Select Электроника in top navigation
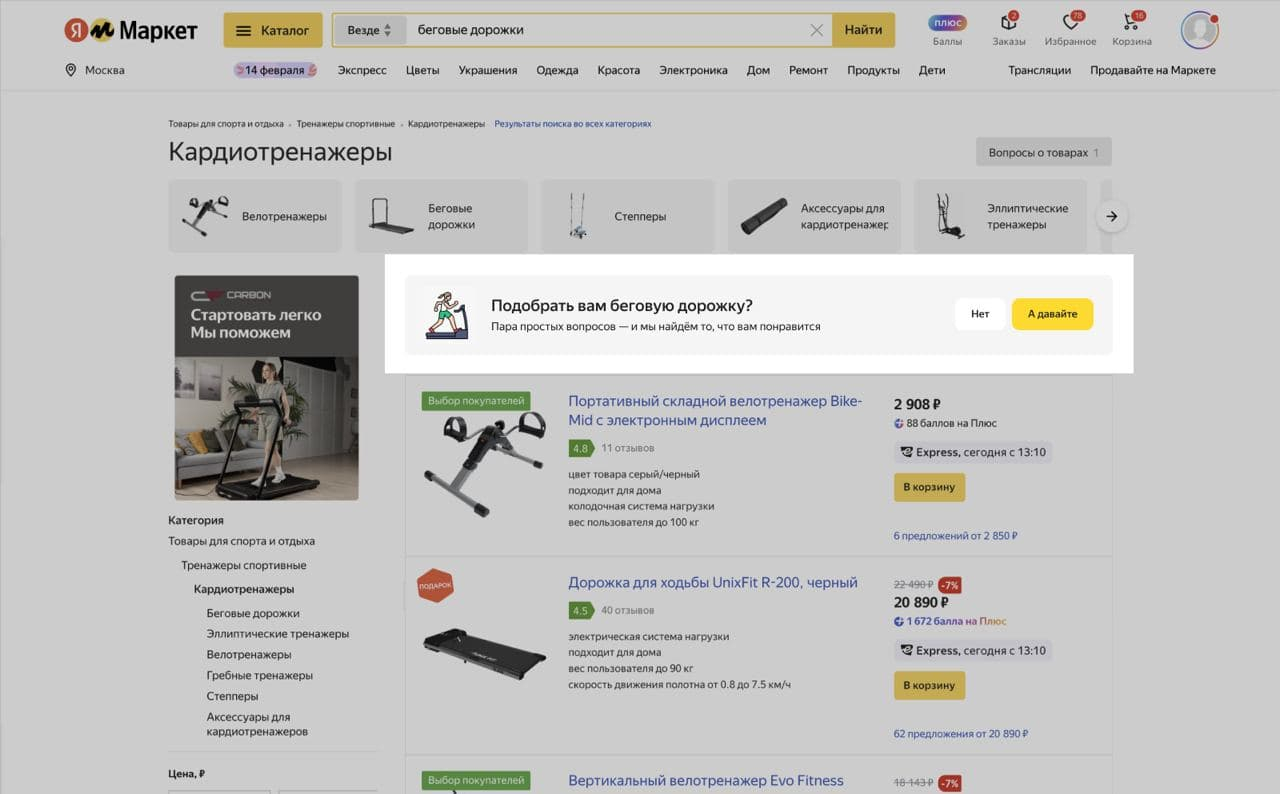This screenshot has width=1280, height=794. (693, 70)
